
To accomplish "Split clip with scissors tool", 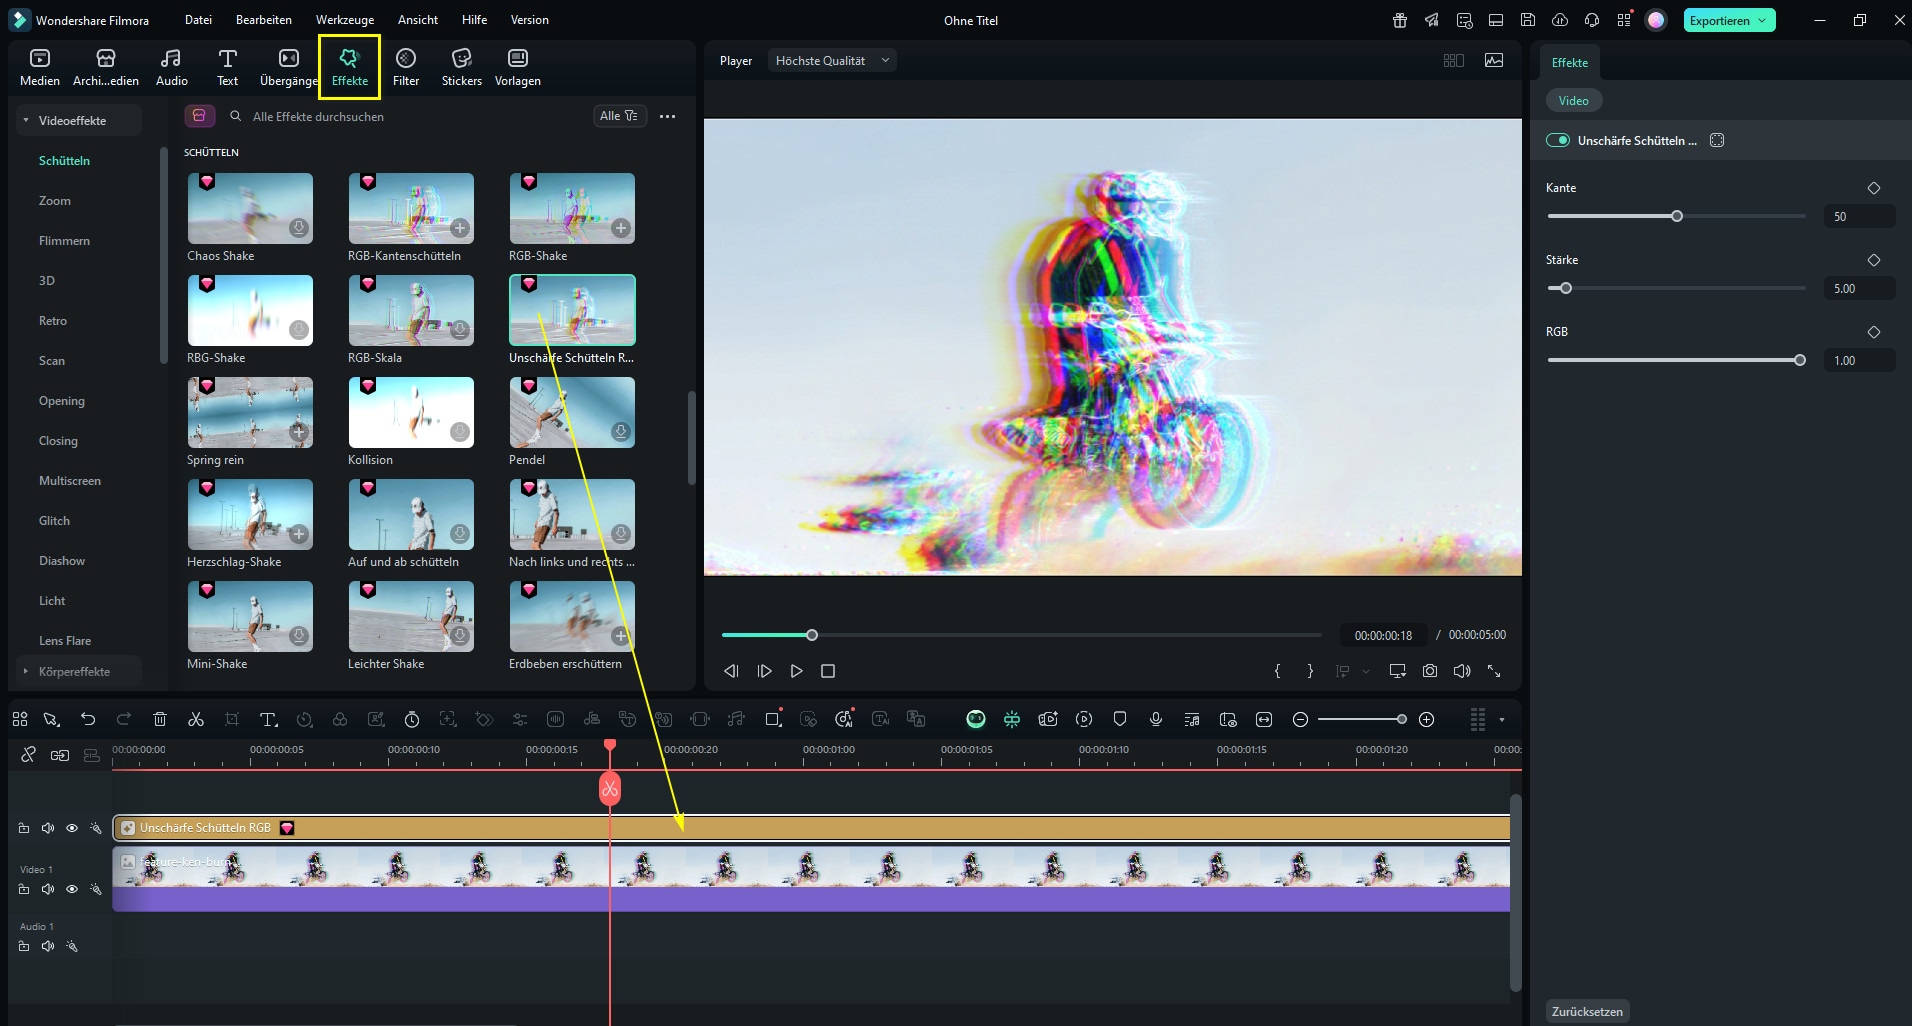I will tap(196, 719).
